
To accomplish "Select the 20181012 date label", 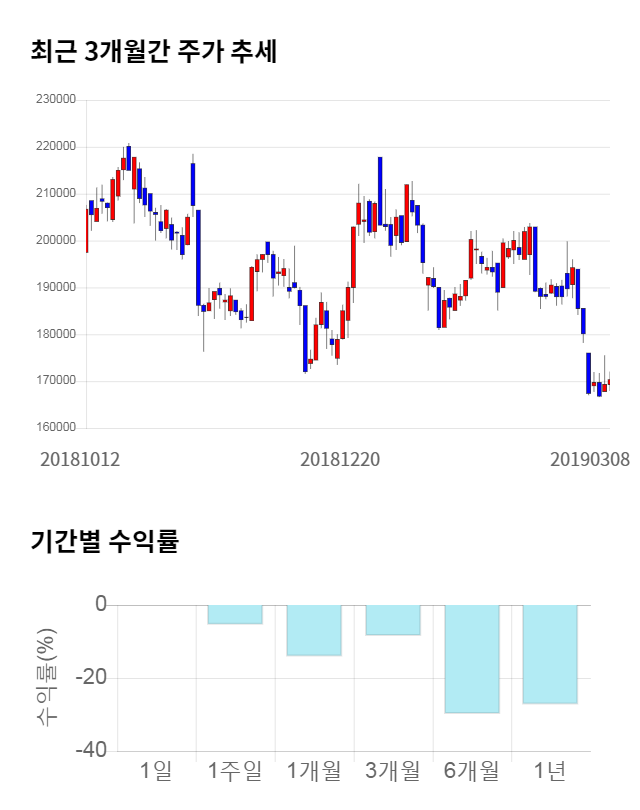I will 80,460.
